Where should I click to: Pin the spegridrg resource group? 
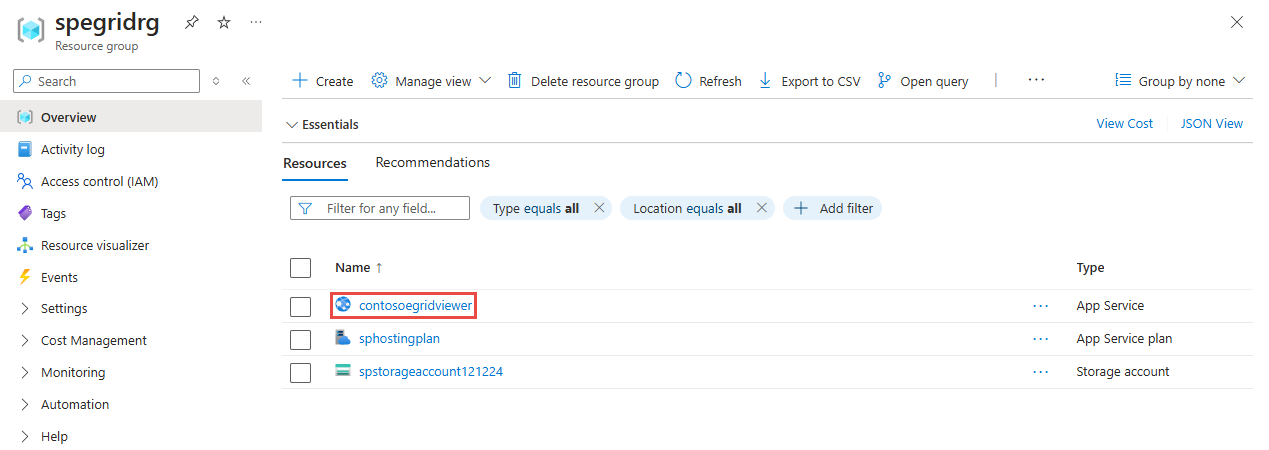192,22
